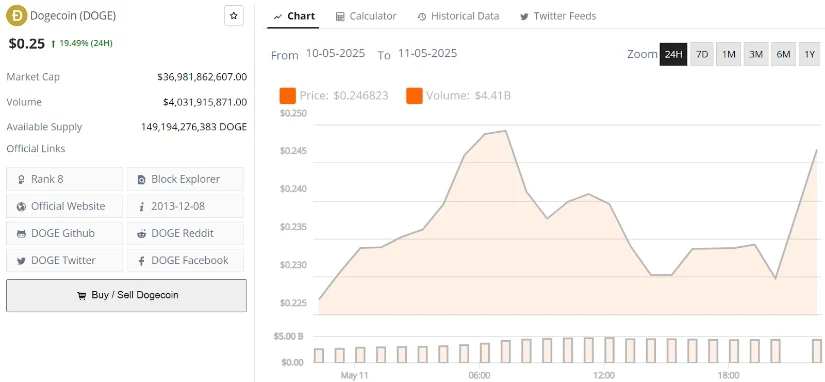Edit the From date 10-05-2025 field
This screenshot has width=825, height=382.
(x=335, y=53)
